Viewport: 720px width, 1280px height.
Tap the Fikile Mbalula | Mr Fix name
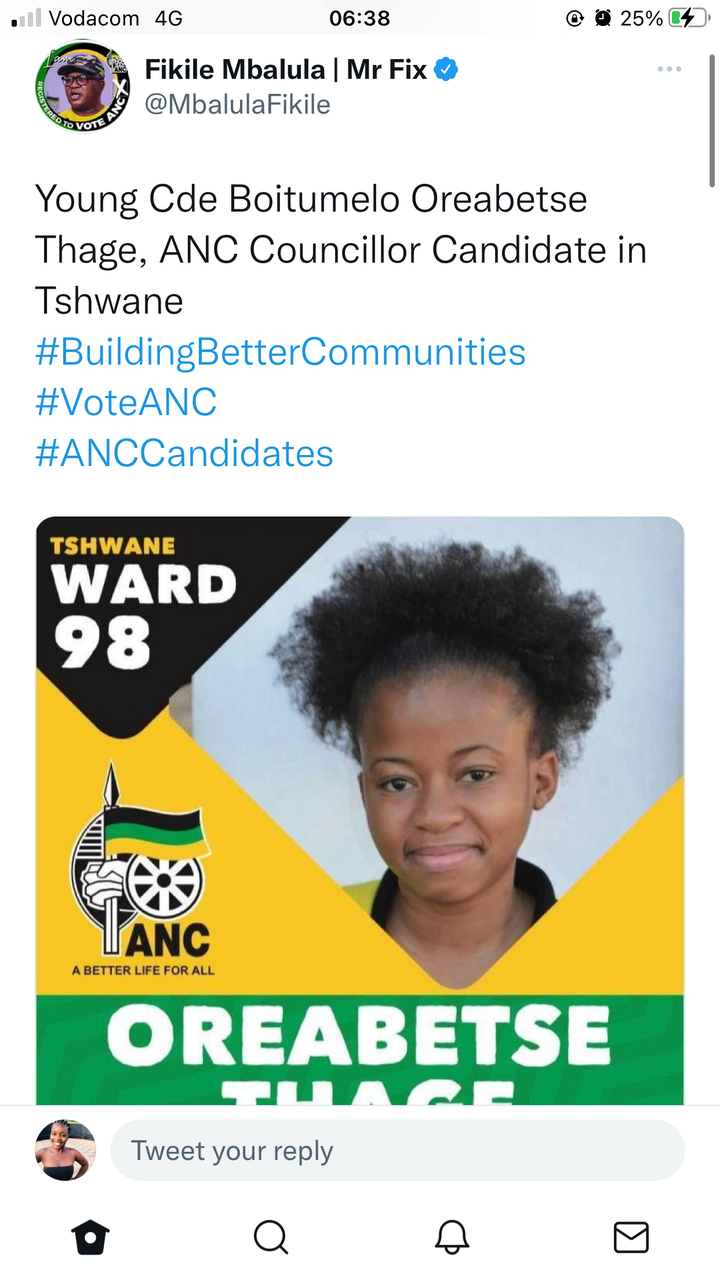[286, 69]
